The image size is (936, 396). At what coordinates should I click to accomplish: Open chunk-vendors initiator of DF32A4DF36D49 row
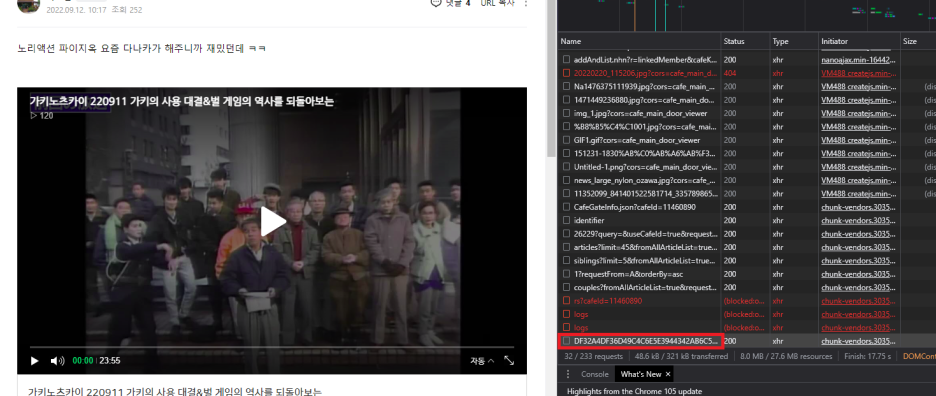(x=859, y=341)
